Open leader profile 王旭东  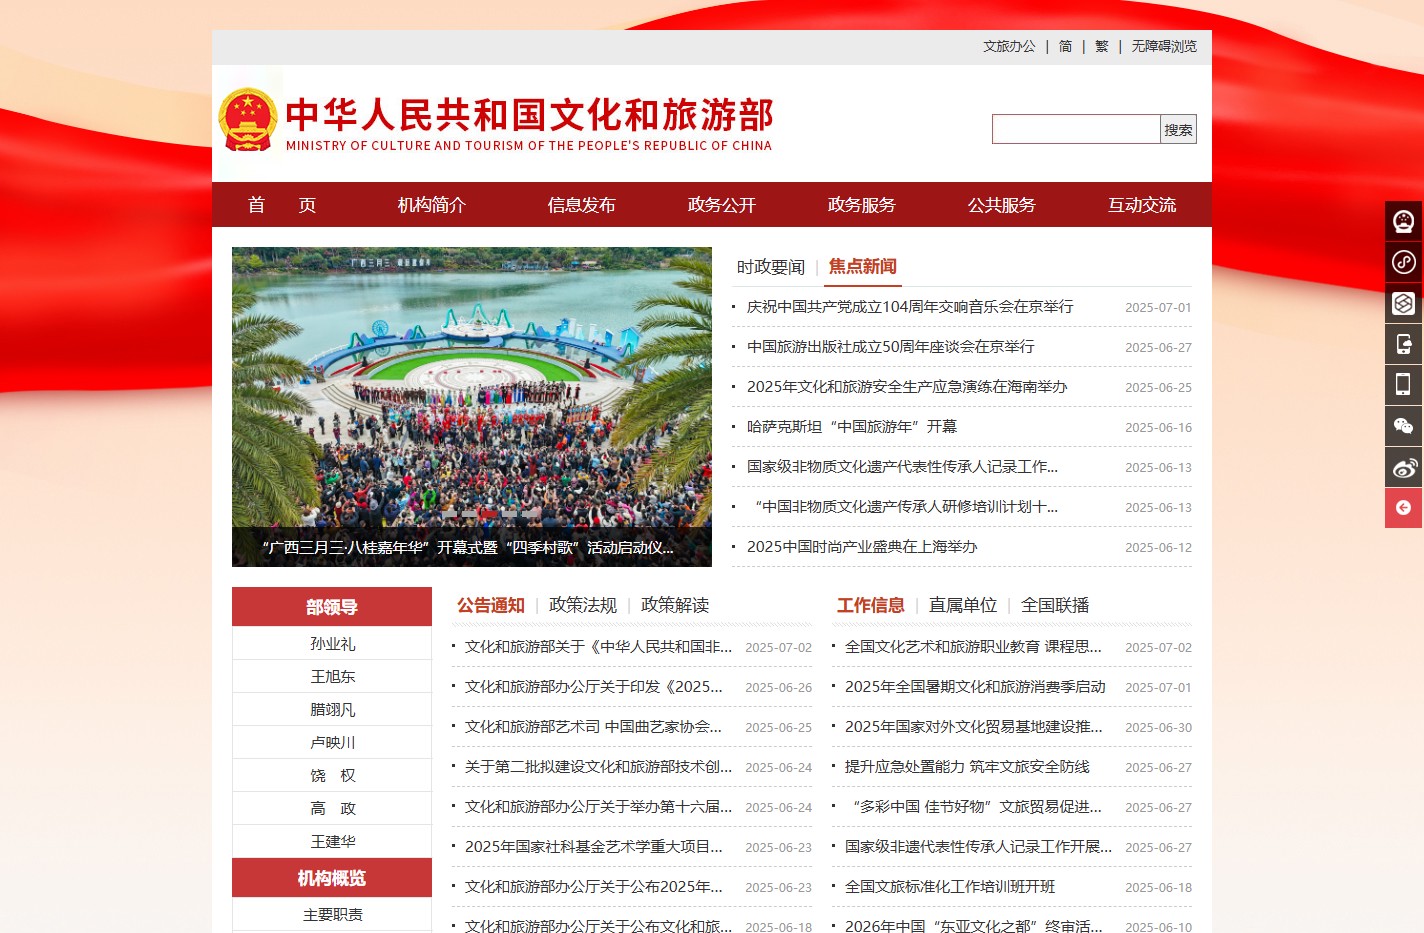coord(332,677)
